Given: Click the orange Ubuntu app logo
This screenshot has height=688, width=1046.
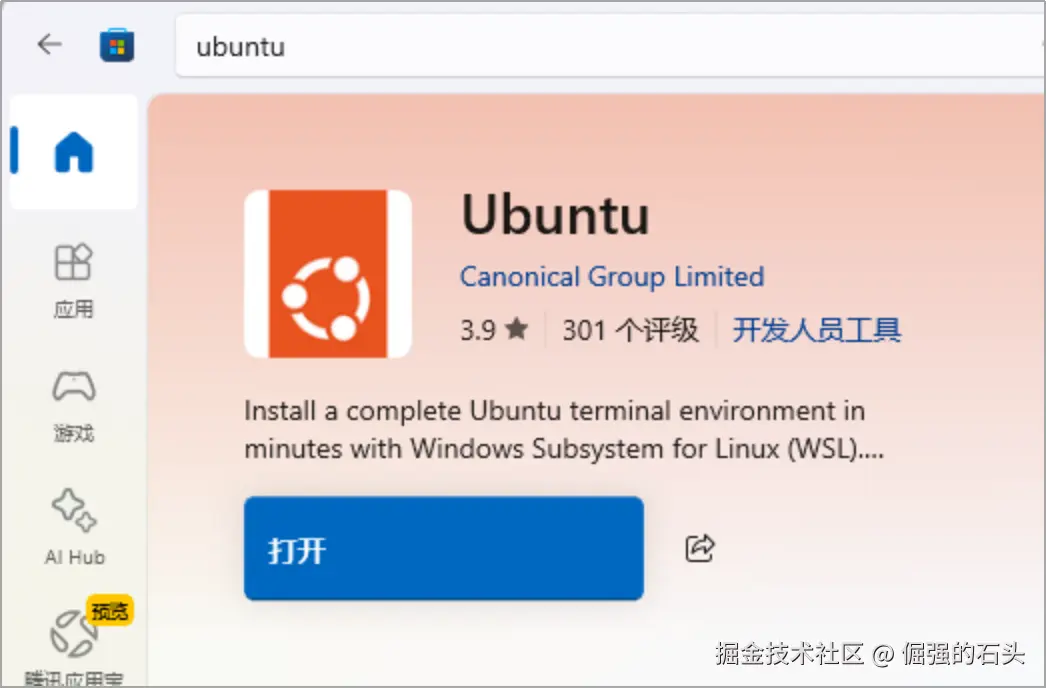Looking at the screenshot, I should pyautogui.click(x=328, y=274).
